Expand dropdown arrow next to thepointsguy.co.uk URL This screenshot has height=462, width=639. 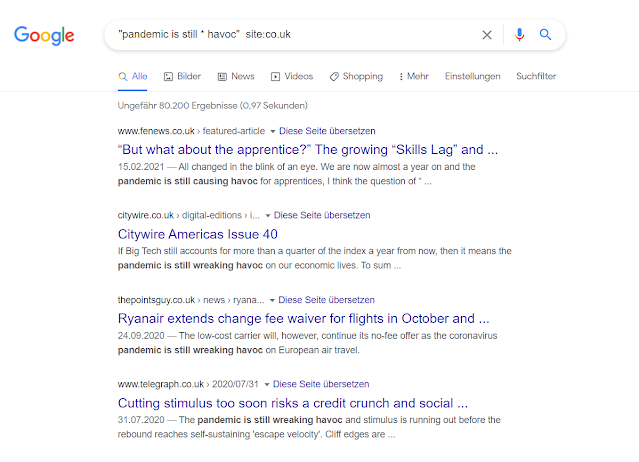pyautogui.click(x=272, y=300)
